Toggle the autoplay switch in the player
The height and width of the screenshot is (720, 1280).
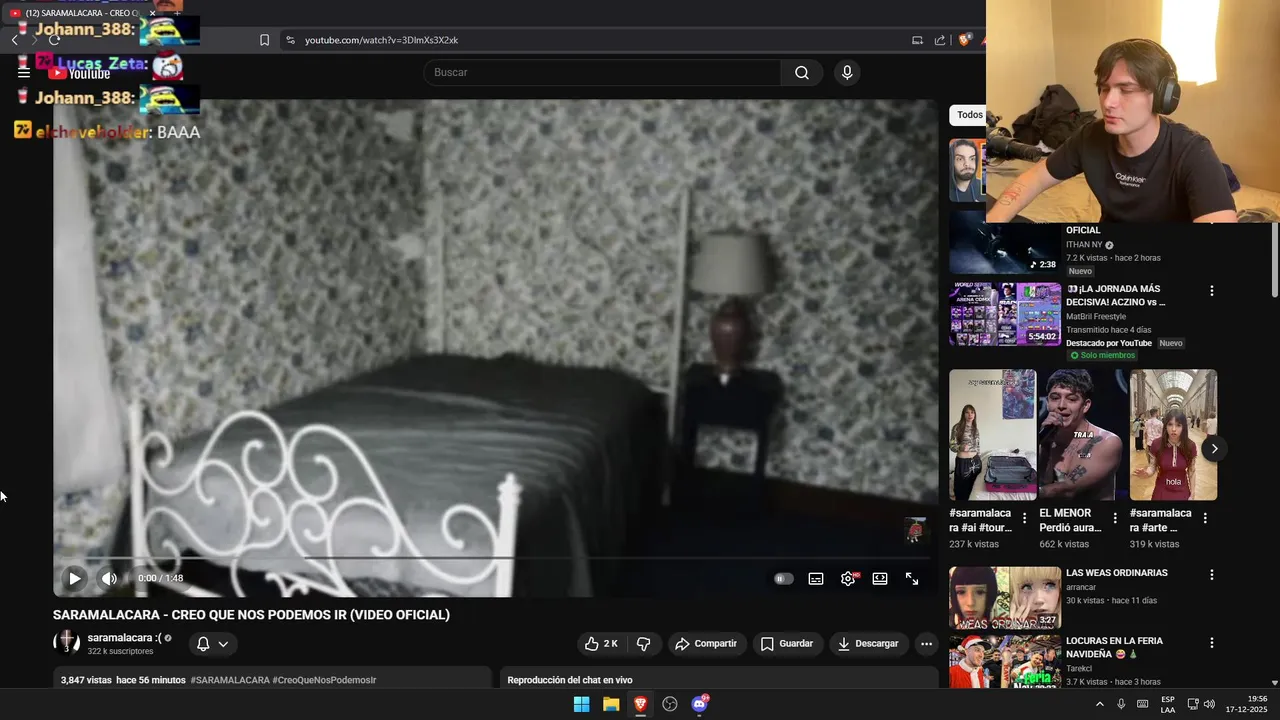[x=783, y=578]
